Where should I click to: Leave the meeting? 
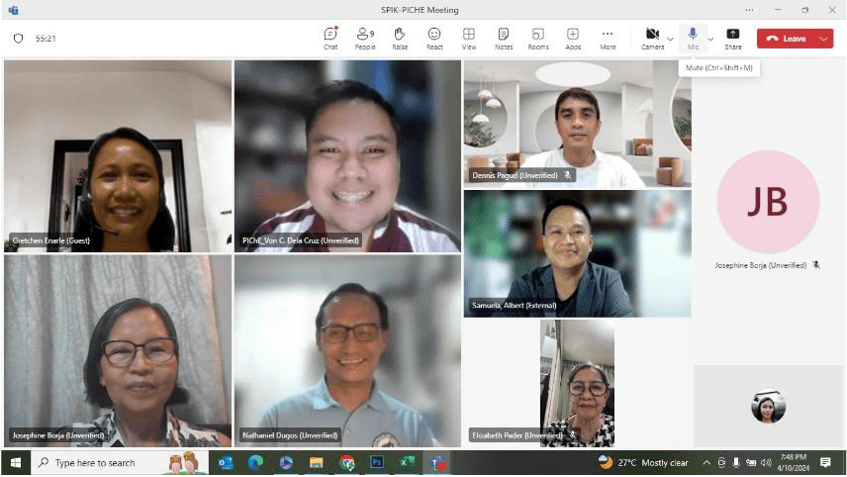[788, 38]
